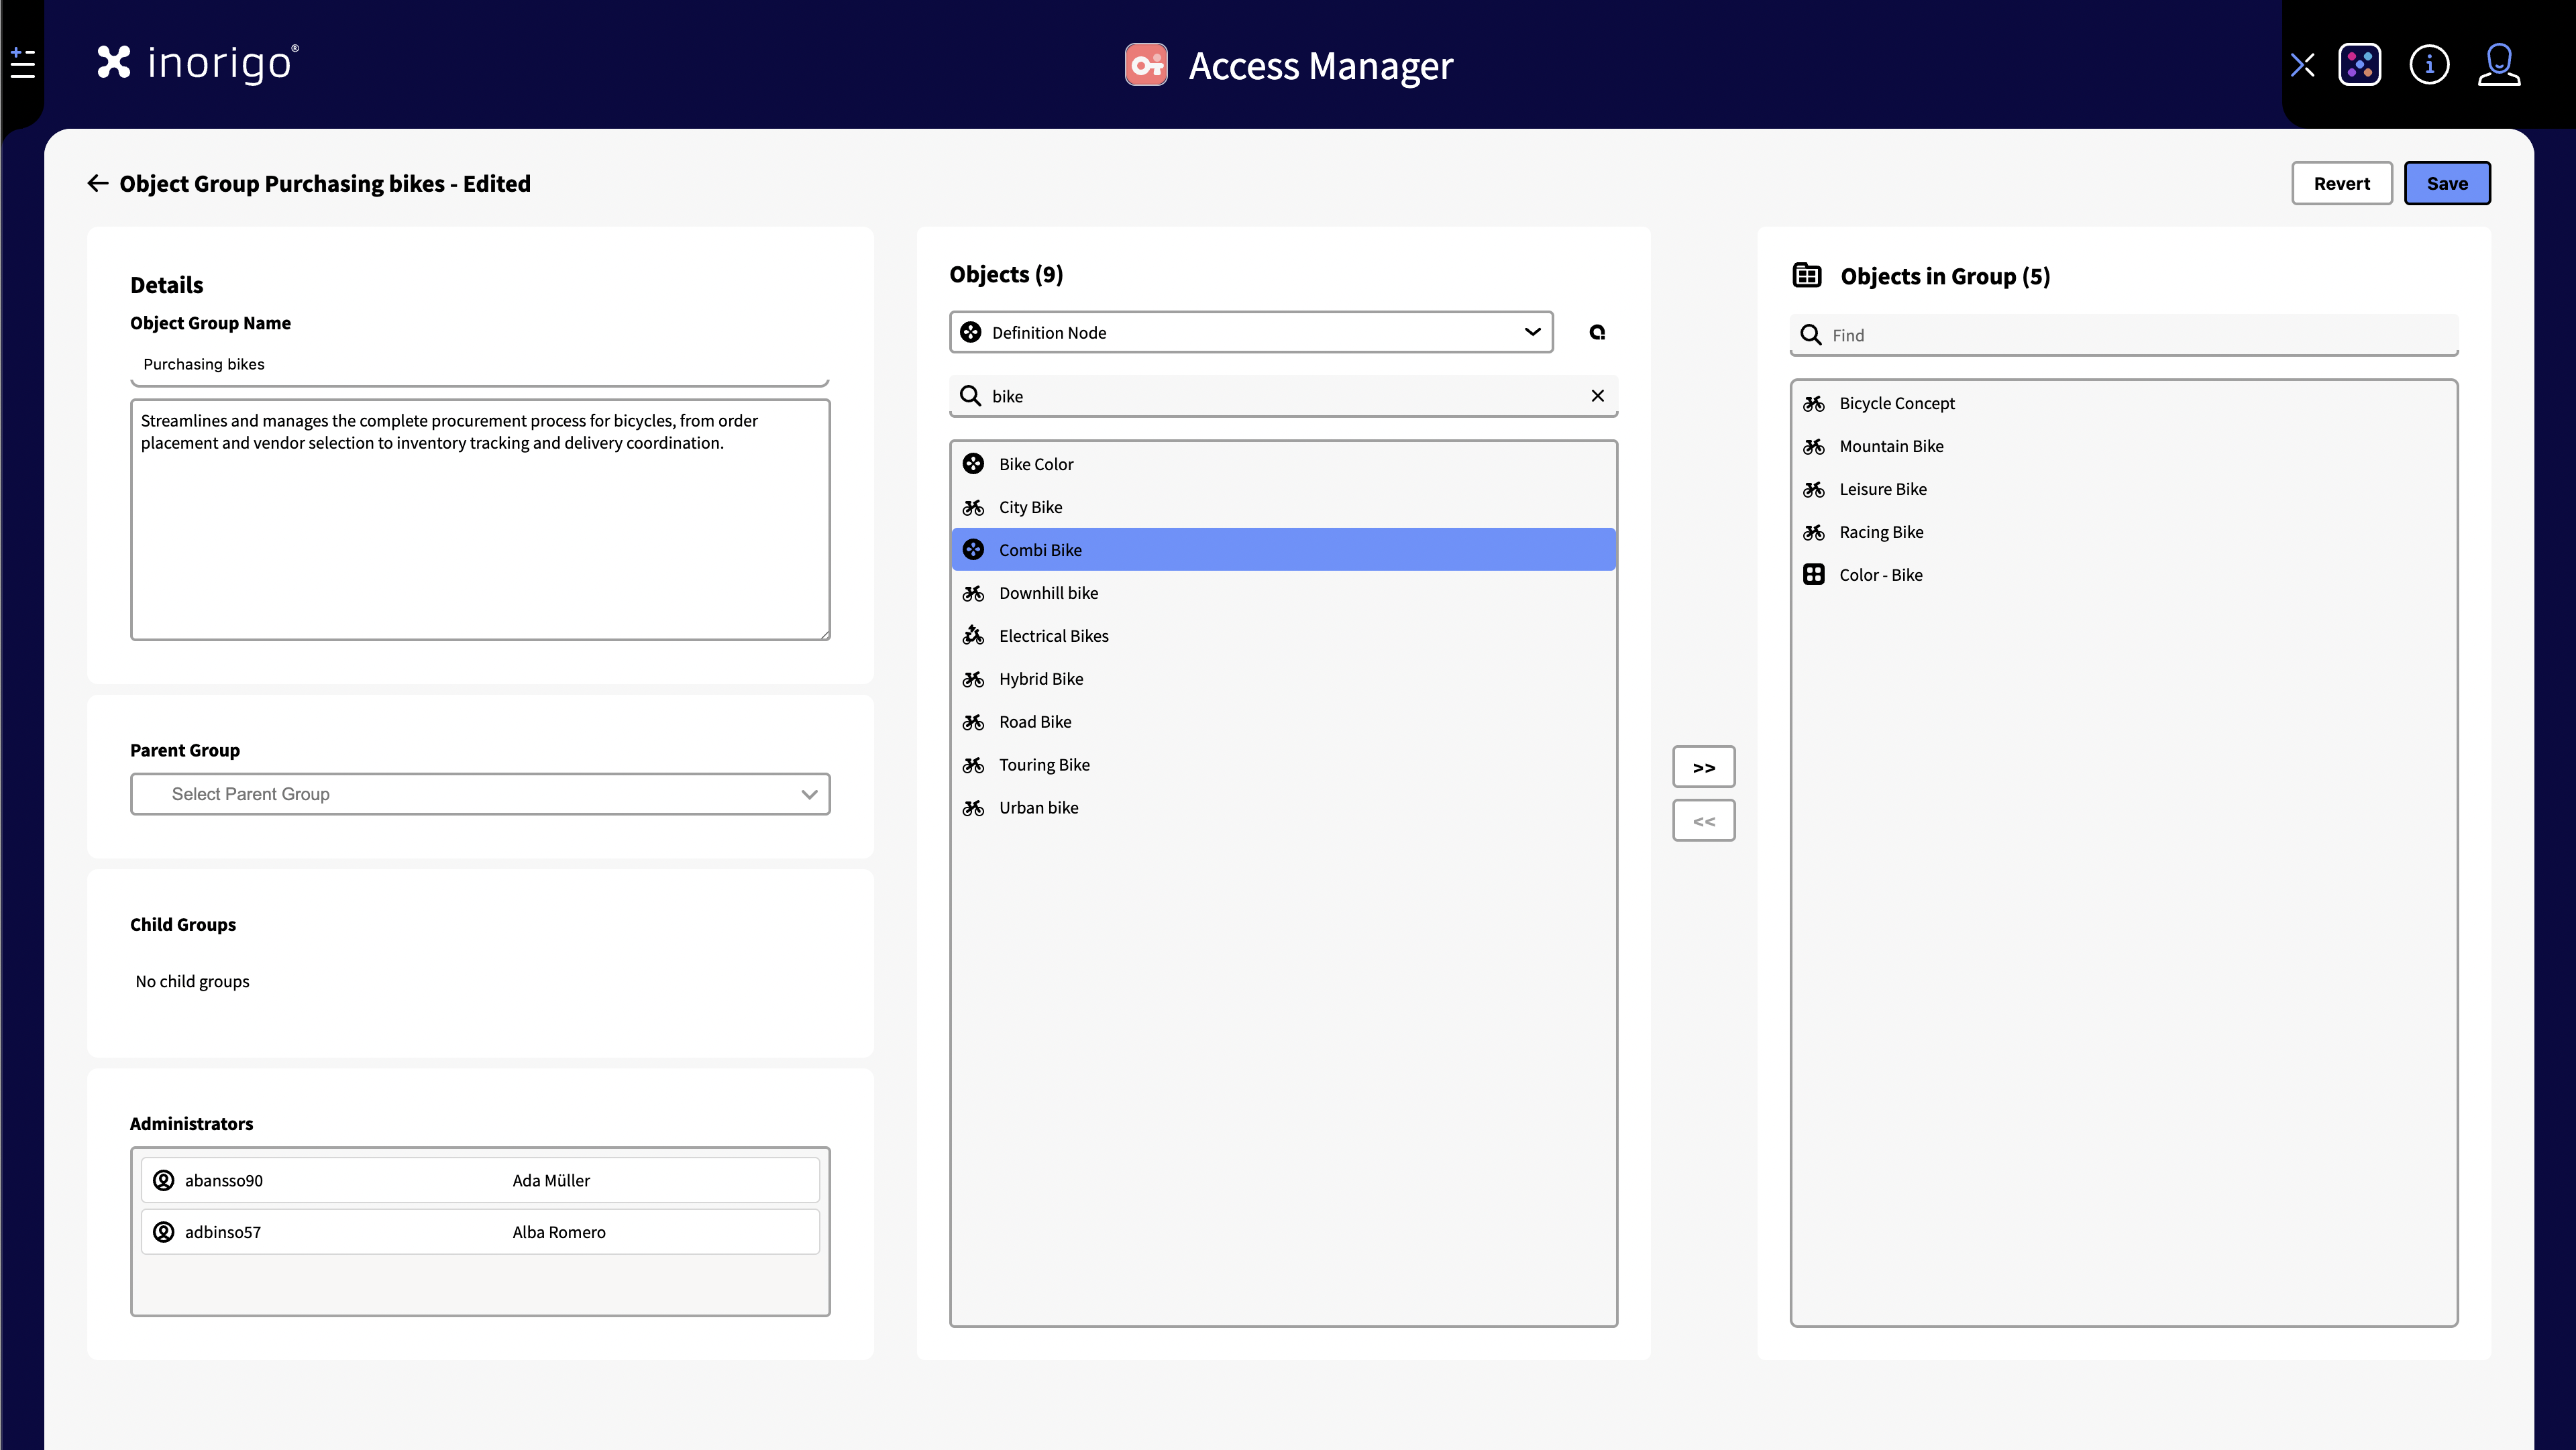Select Electrical Bikes in objects list

(x=1053, y=636)
